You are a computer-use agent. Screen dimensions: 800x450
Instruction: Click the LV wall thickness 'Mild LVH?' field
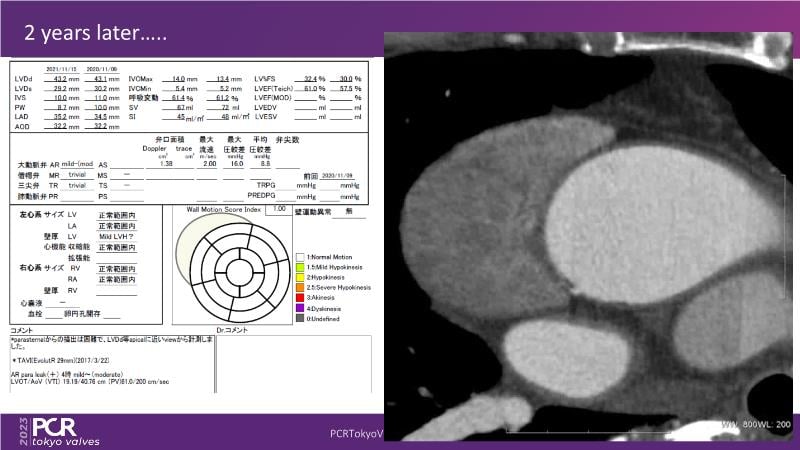pos(116,236)
